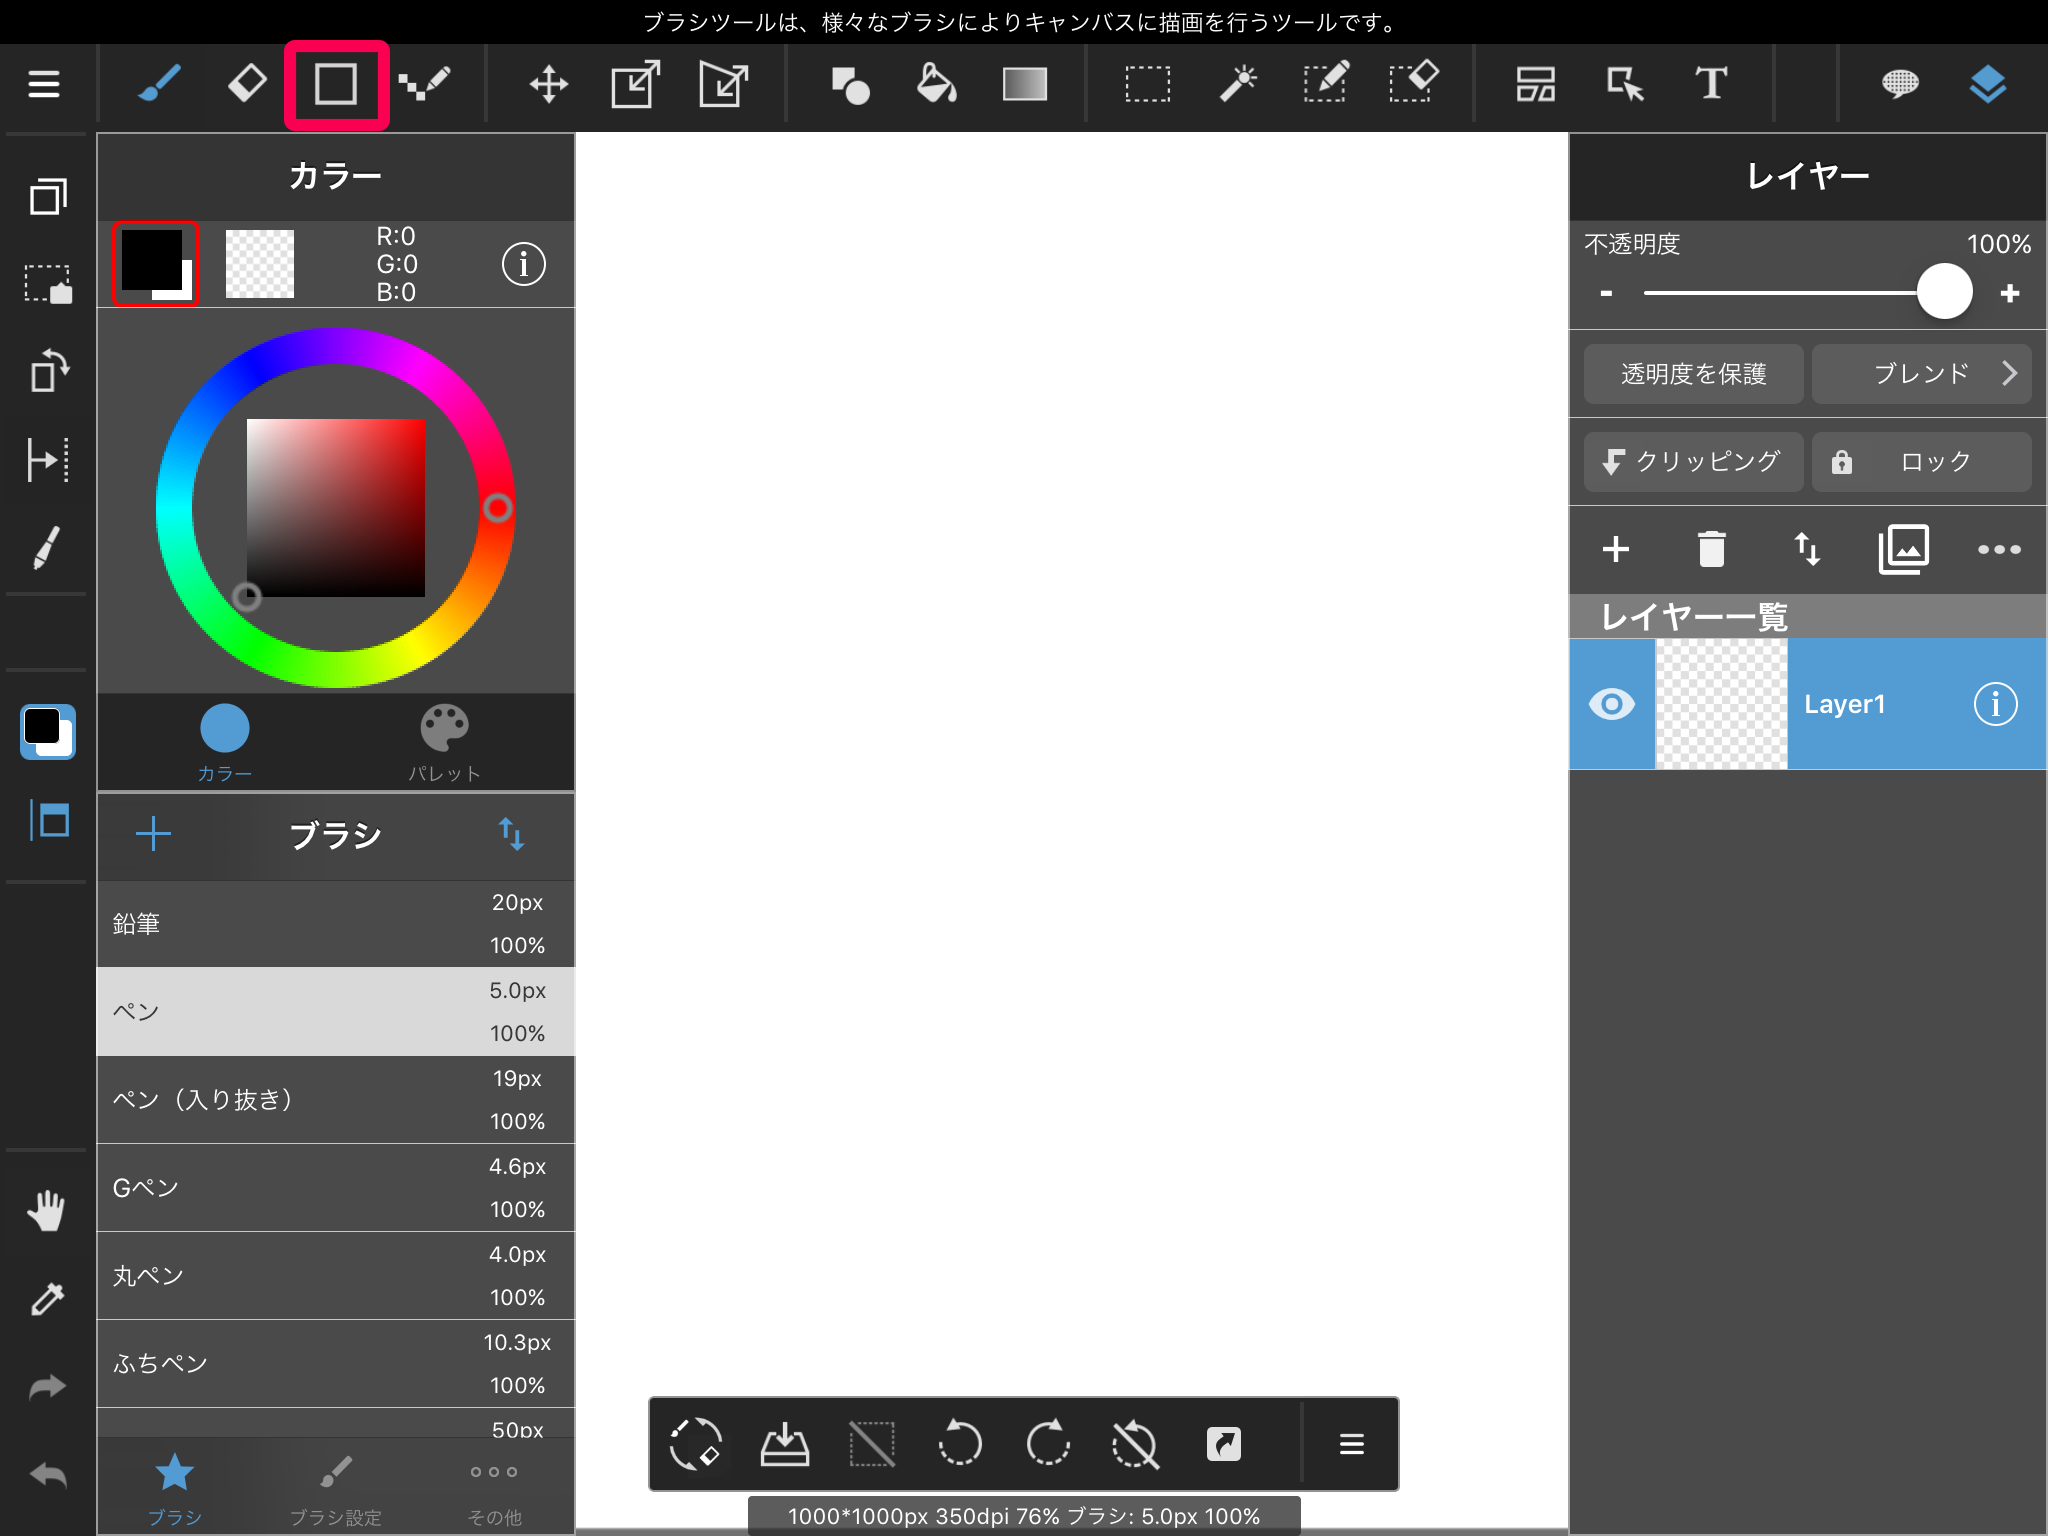The width and height of the screenshot is (2048, 1536).
Task: Select the Eyedropper tool
Action: point(47,1299)
